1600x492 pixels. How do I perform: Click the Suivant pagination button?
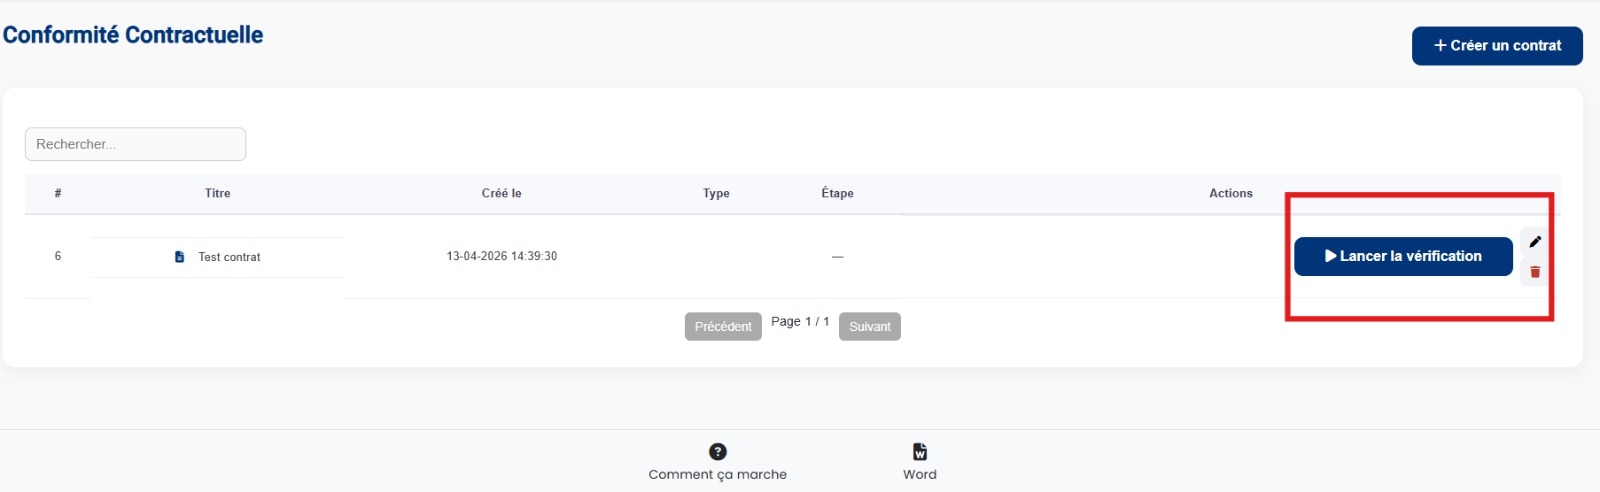870,327
